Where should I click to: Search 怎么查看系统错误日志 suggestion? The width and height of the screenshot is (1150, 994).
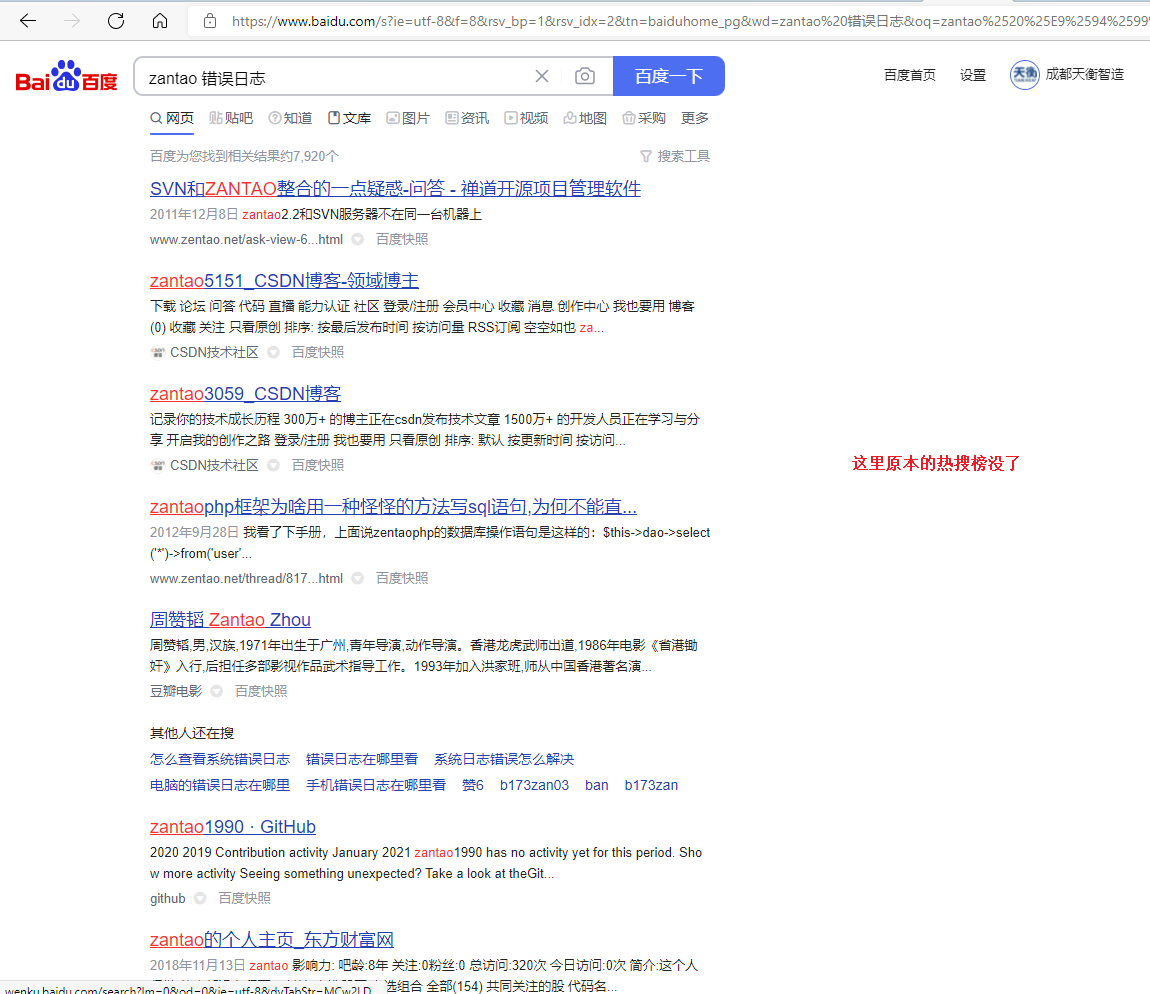pos(220,759)
